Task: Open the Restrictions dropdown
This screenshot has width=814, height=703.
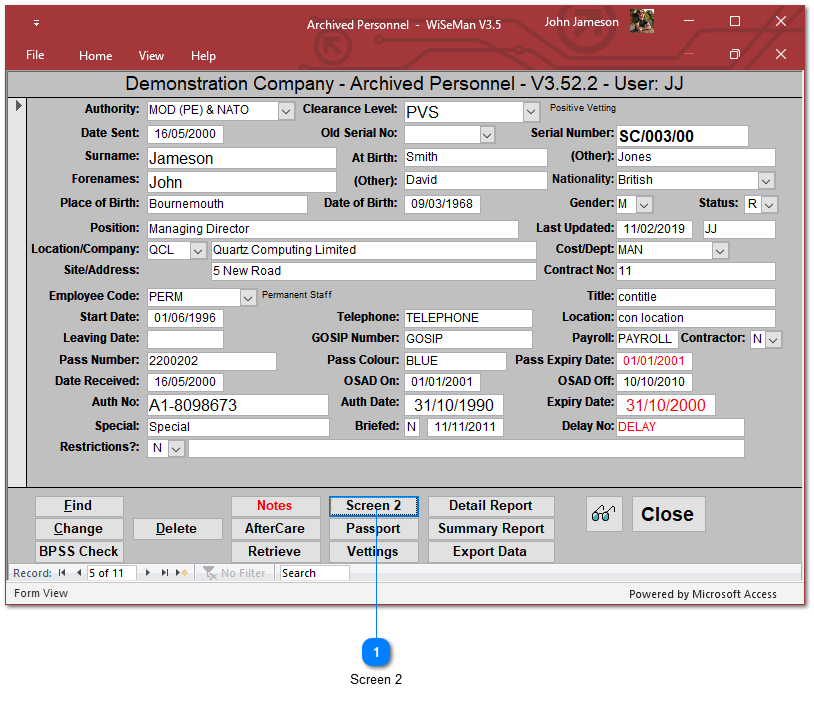Action: tap(176, 449)
